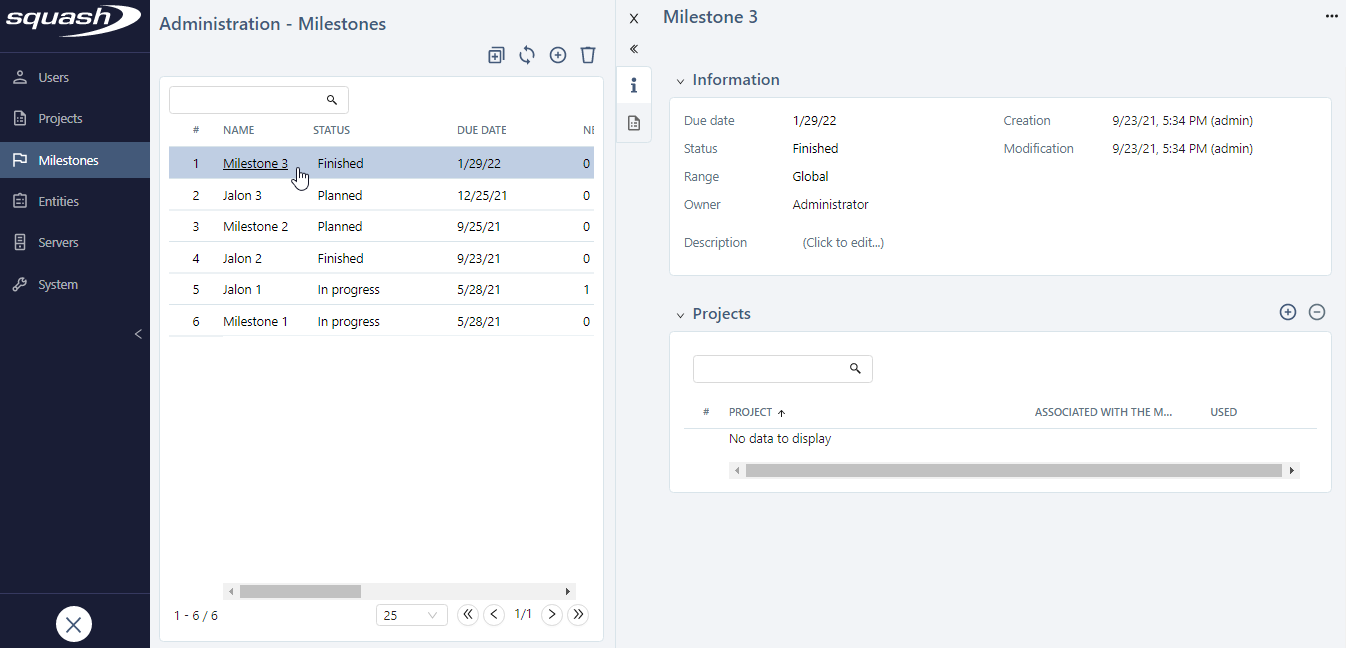1346x648 pixels.
Task: Open the Jalon 3 milestone row
Action: (243, 196)
